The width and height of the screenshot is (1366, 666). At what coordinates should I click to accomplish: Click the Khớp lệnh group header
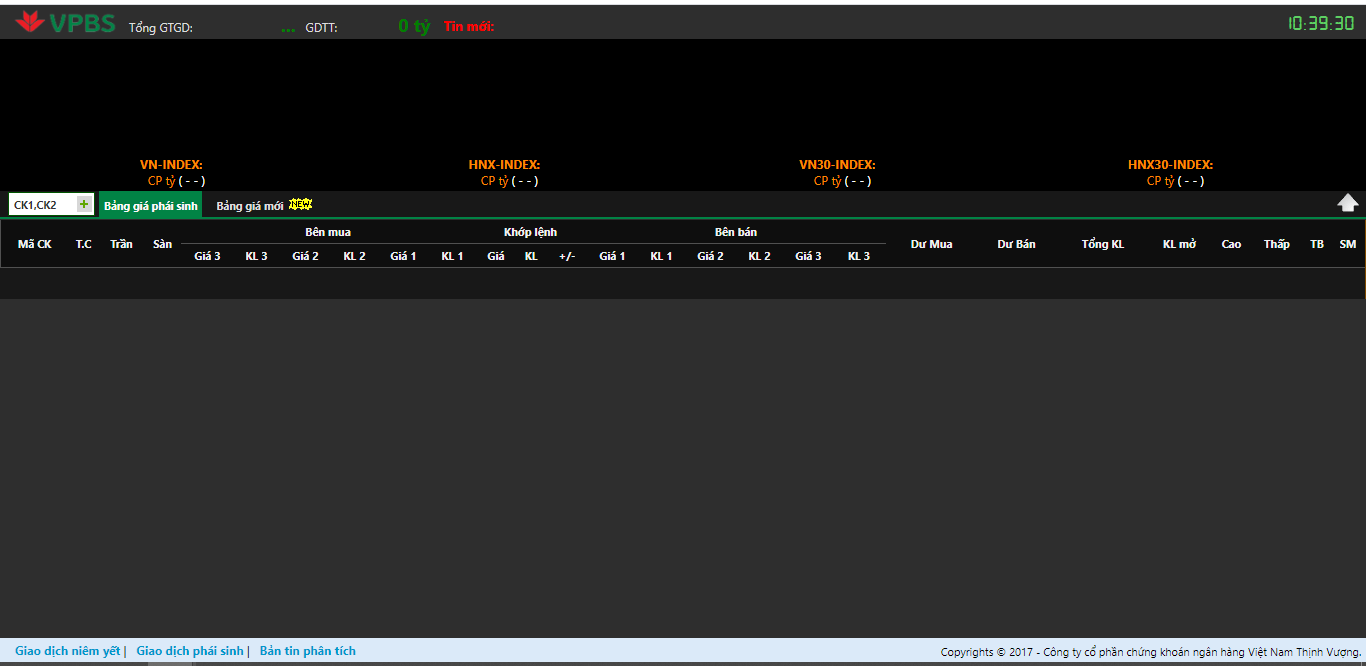pyautogui.click(x=530, y=232)
